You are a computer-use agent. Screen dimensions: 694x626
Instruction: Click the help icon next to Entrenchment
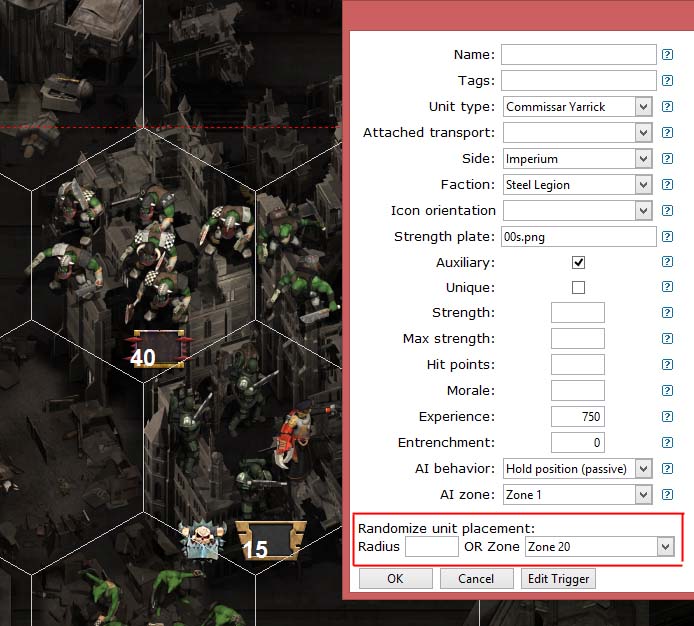point(667,443)
